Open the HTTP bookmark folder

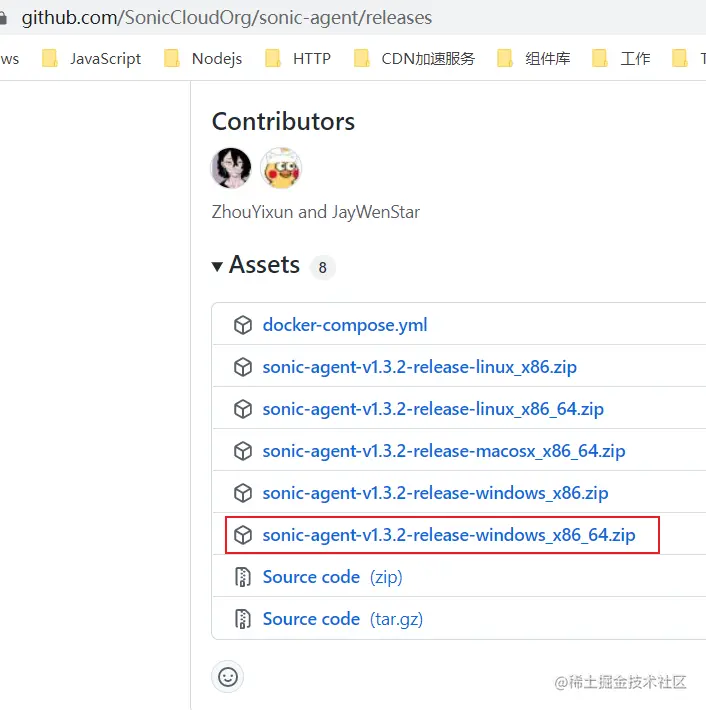(x=298, y=58)
